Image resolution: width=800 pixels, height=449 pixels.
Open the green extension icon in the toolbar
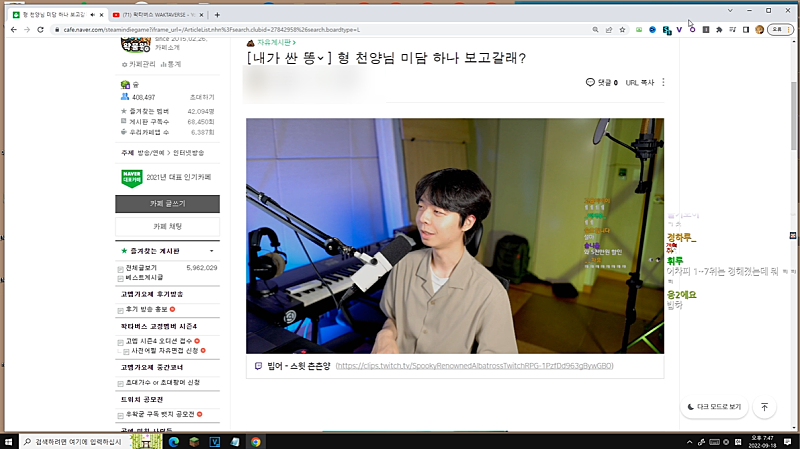point(639,30)
